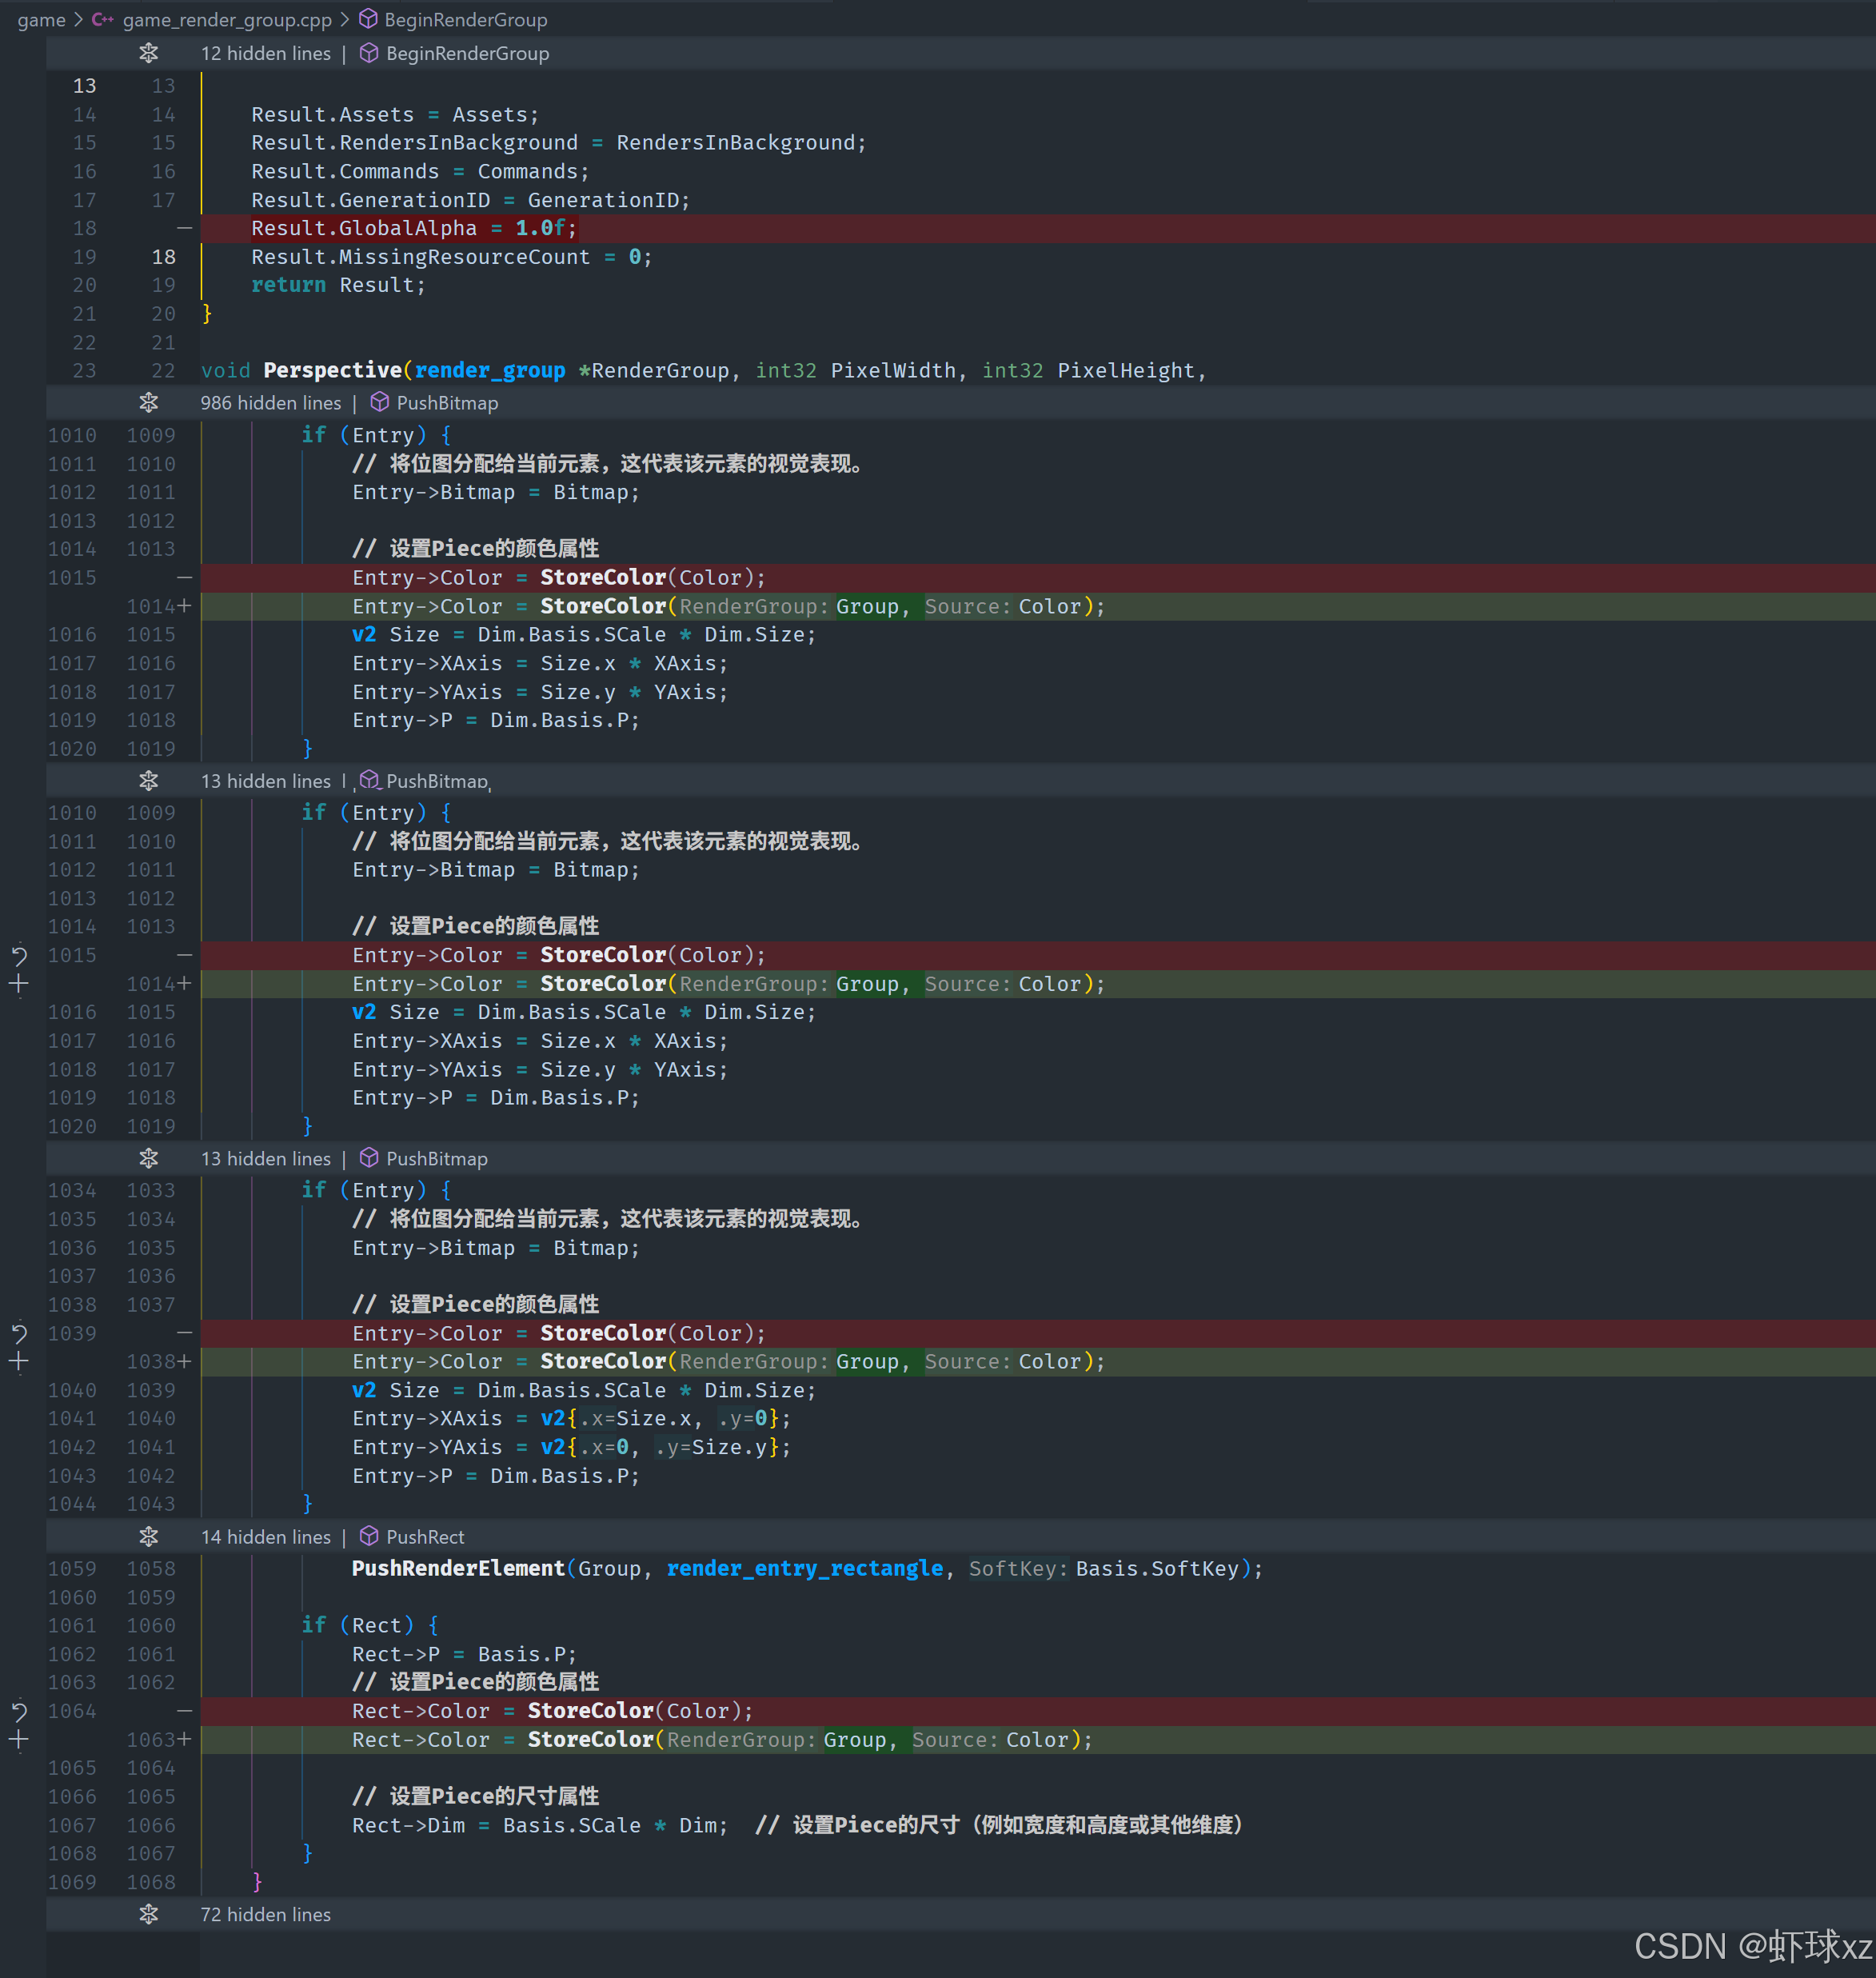
Task: Revert the change at line 1015
Action: 19,955
